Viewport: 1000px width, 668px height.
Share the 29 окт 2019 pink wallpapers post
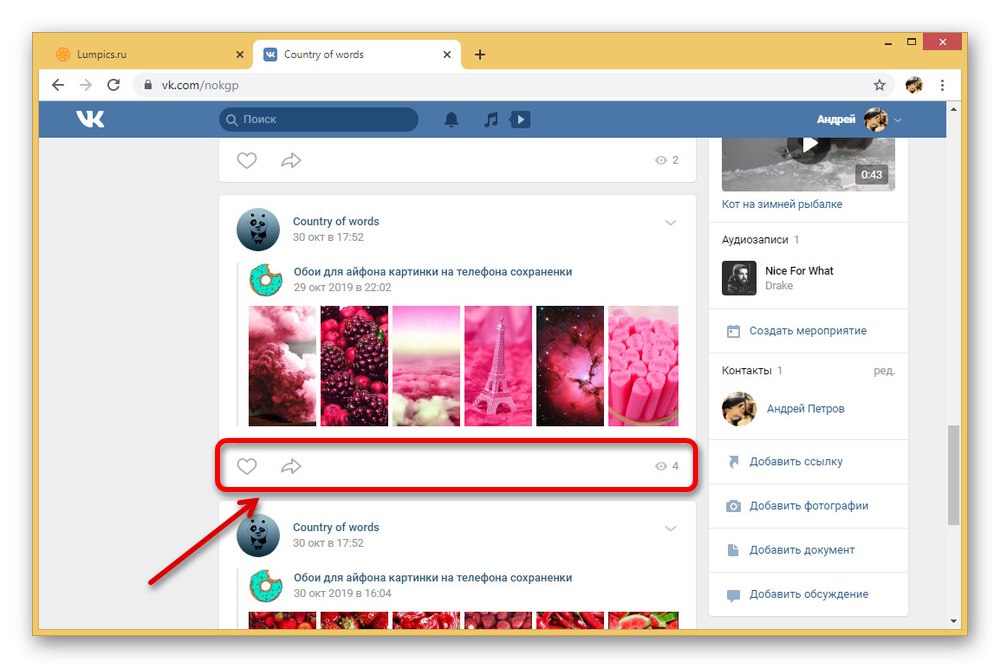291,466
